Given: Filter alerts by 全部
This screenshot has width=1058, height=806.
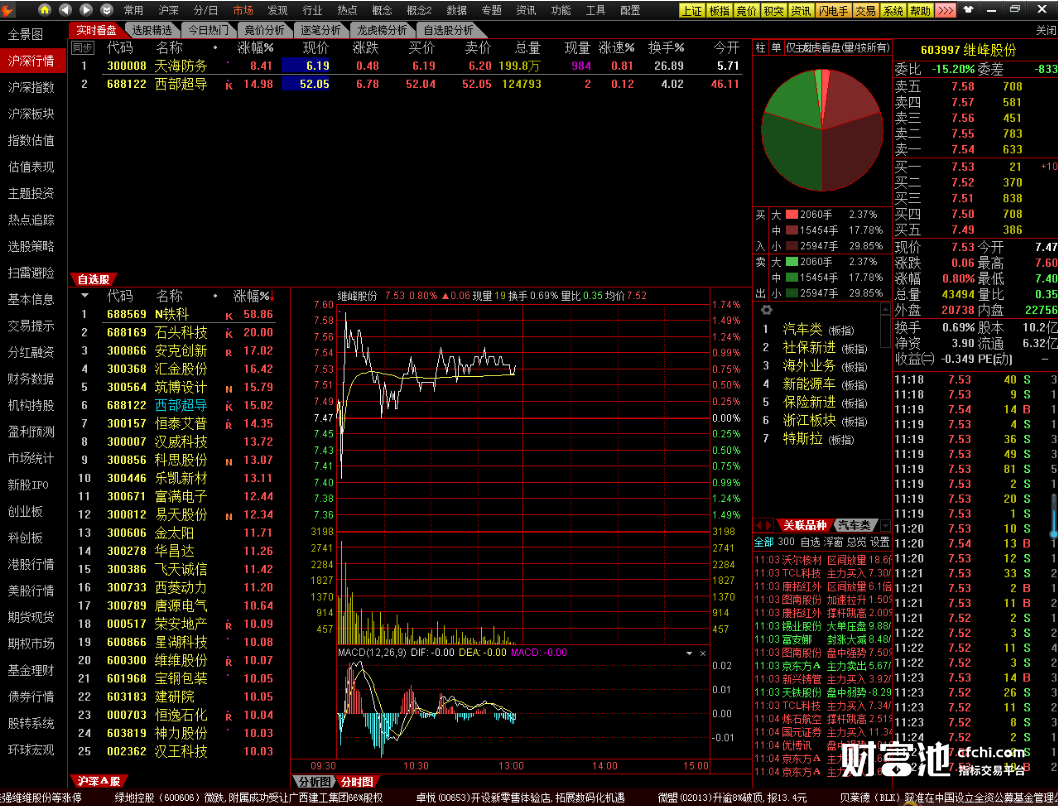Looking at the screenshot, I should pos(764,542).
